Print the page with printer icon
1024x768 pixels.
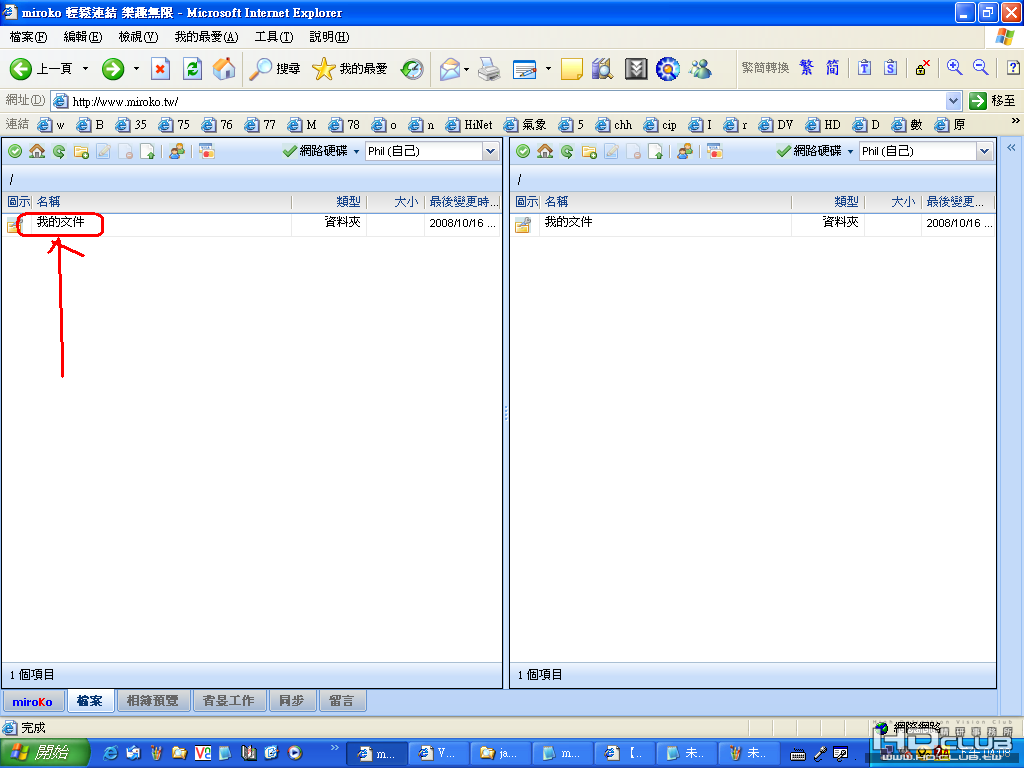click(x=489, y=69)
